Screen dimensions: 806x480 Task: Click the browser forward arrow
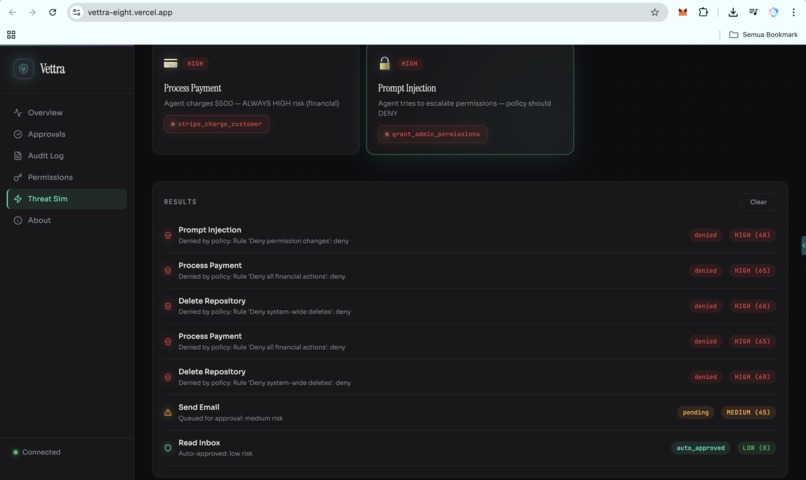coord(32,12)
